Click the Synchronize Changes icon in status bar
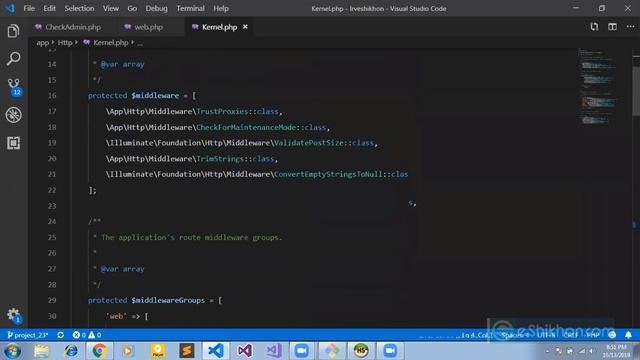 (60, 335)
